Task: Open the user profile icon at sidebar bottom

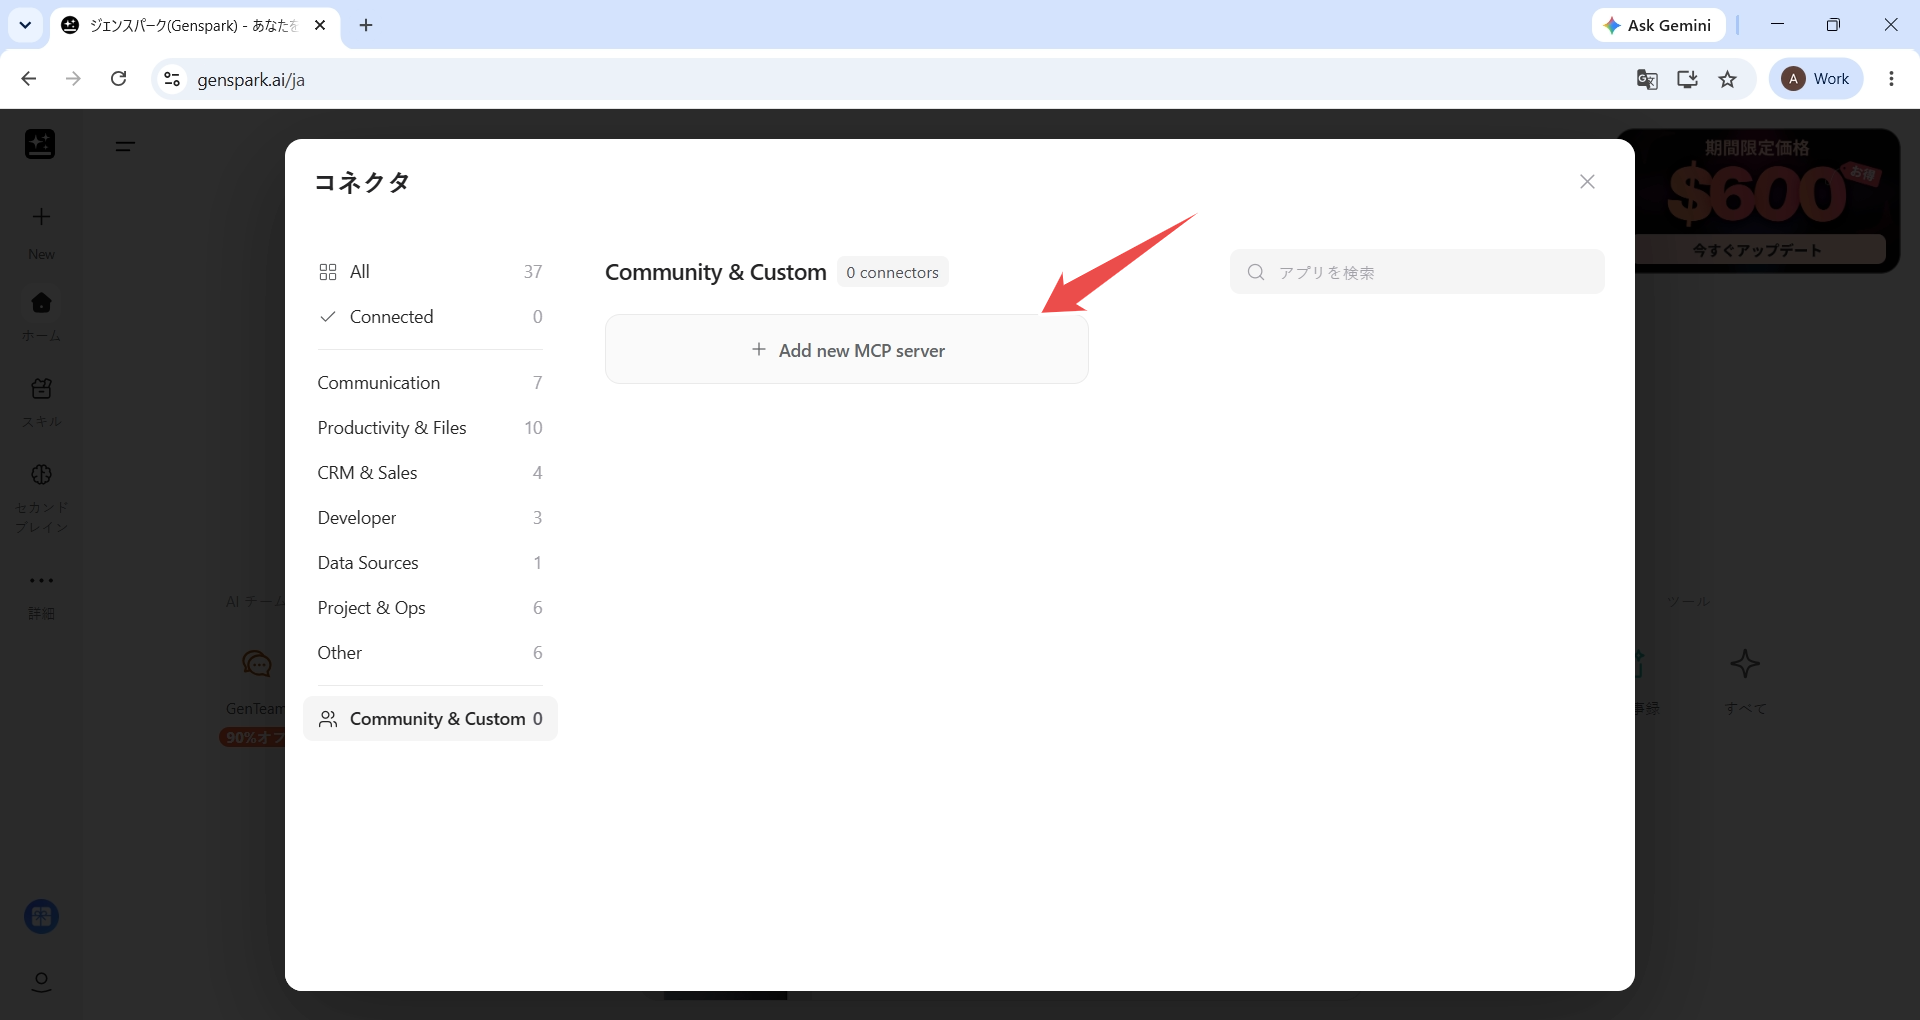Action: tap(41, 982)
